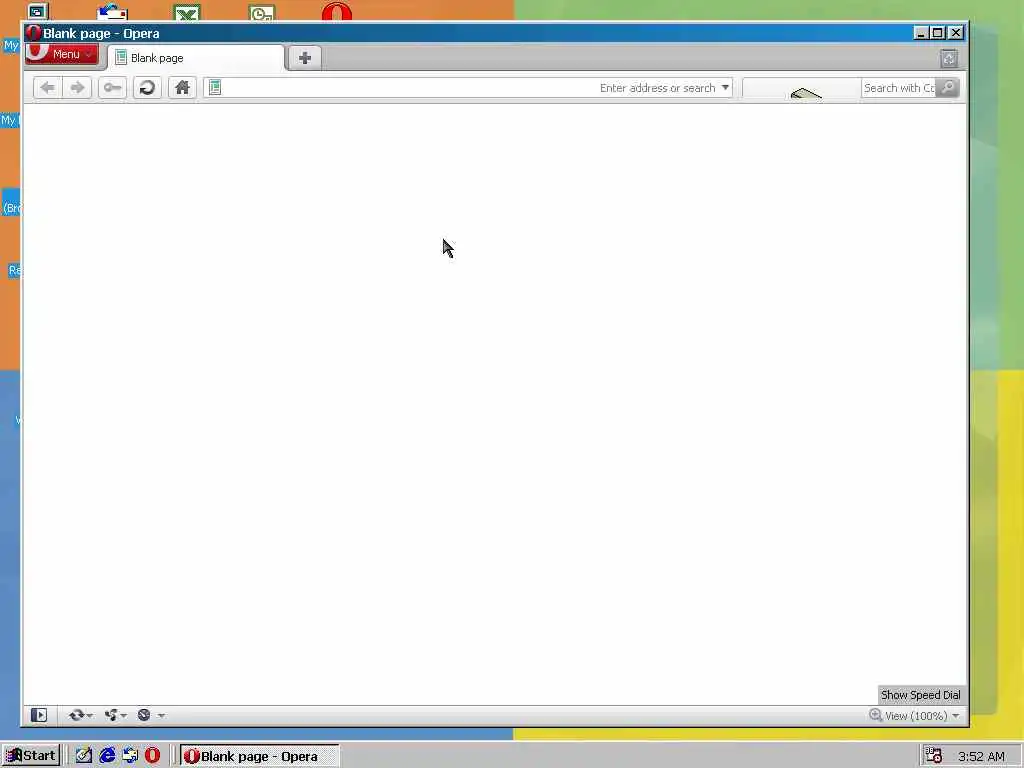Reload the page

(x=147, y=88)
